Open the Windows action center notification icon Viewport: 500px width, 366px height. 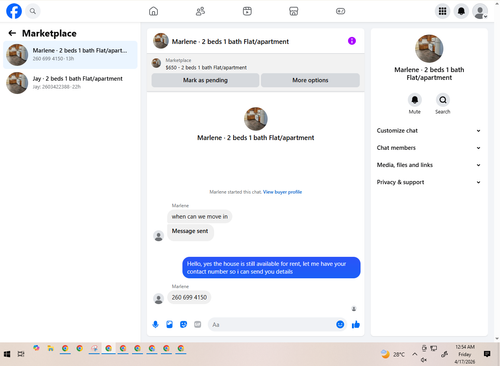point(487,354)
